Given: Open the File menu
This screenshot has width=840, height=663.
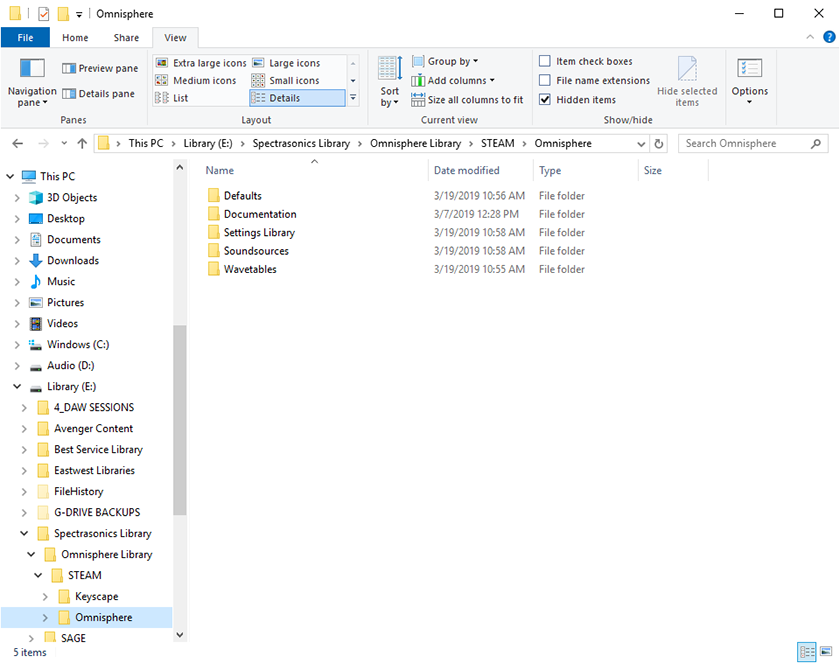Looking at the screenshot, I should [24, 37].
